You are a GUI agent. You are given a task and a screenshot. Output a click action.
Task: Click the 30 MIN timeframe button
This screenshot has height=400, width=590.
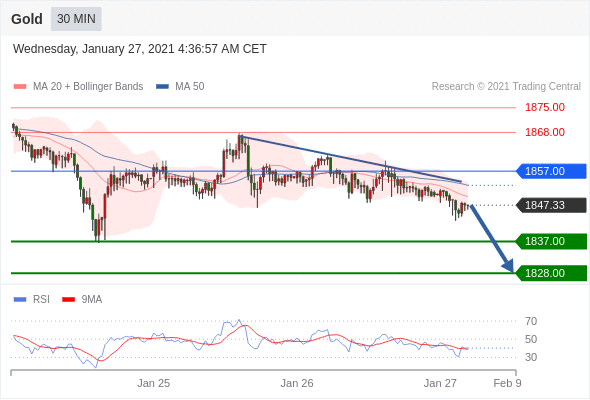coord(76,19)
